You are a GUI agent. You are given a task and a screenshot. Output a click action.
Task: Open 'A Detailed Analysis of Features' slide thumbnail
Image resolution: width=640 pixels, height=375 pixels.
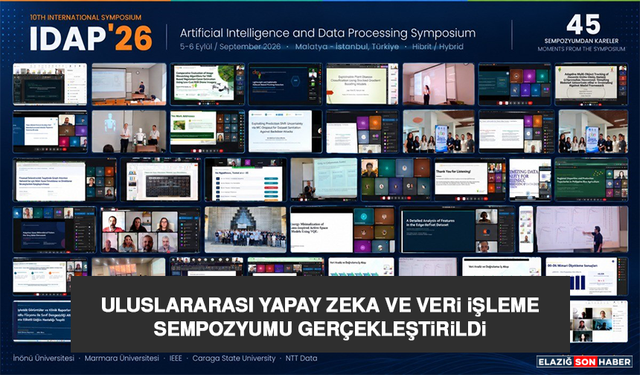tap(458, 230)
